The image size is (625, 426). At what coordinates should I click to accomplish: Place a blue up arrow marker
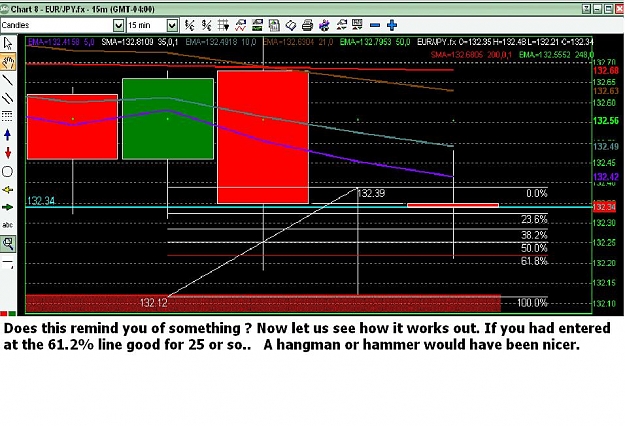coord(7,135)
